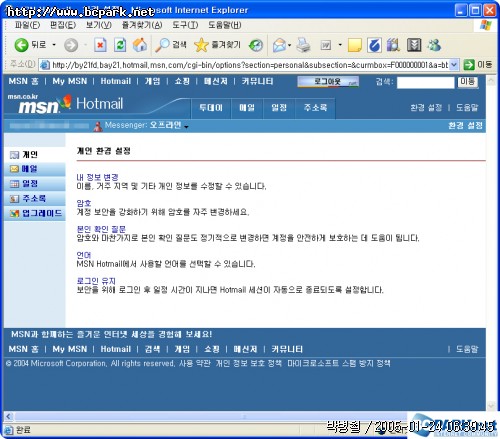Click the Search magnifier toolbar icon
500x439 pixels.
click(x=162, y=45)
